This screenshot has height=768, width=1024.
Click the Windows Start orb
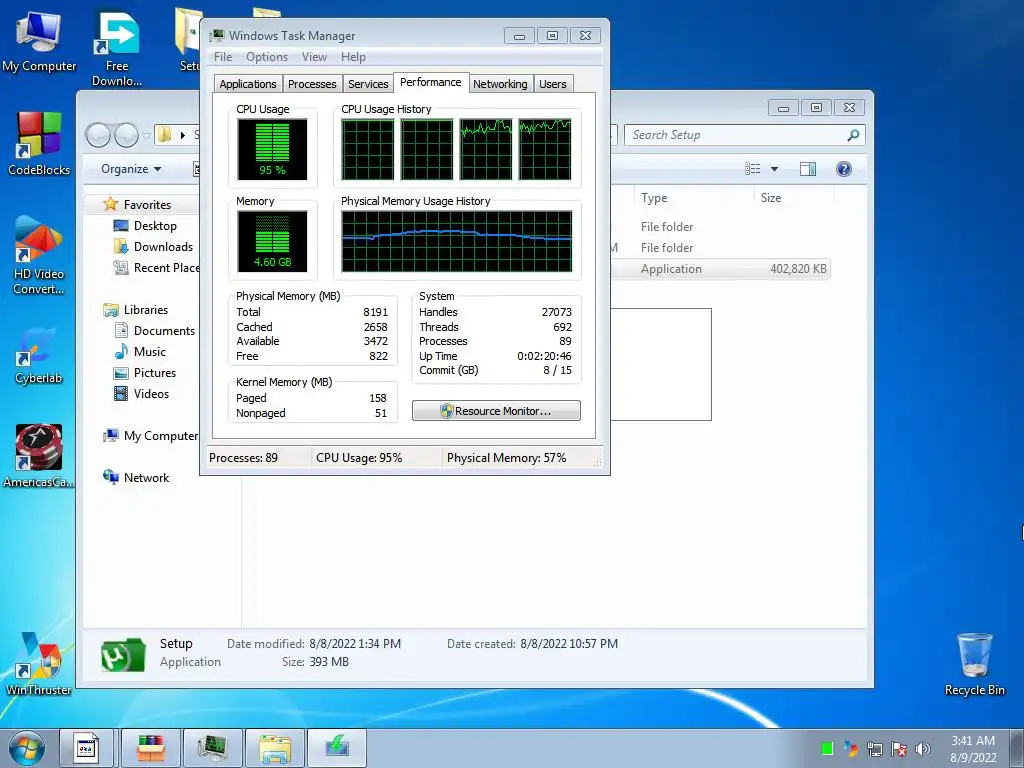[27, 748]
